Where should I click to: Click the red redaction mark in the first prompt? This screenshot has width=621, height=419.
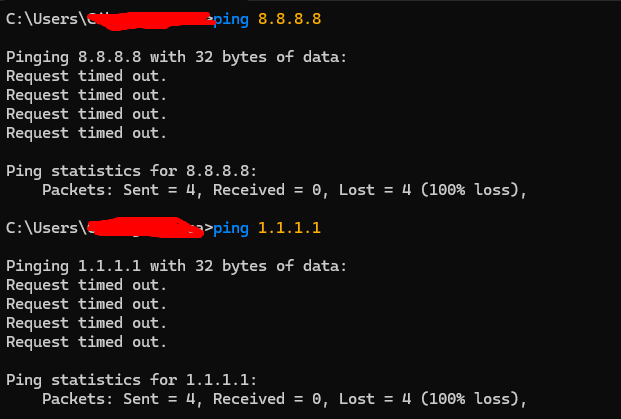pos(150,17)
